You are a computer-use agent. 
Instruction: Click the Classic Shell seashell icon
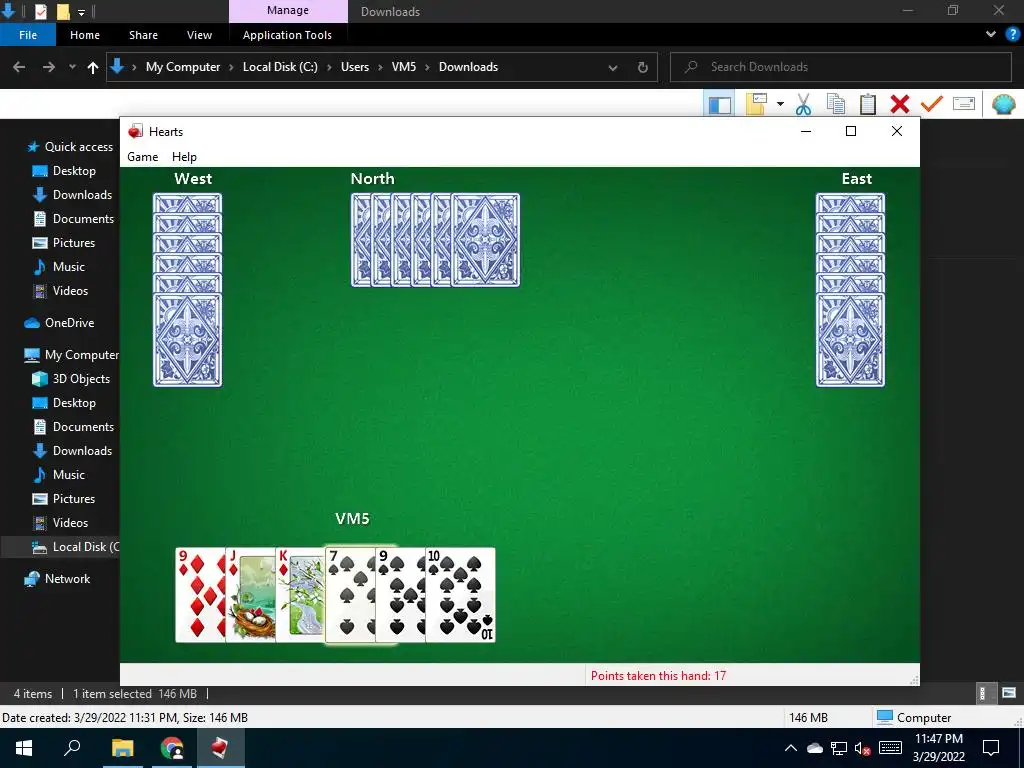(x=1004, y=104)
